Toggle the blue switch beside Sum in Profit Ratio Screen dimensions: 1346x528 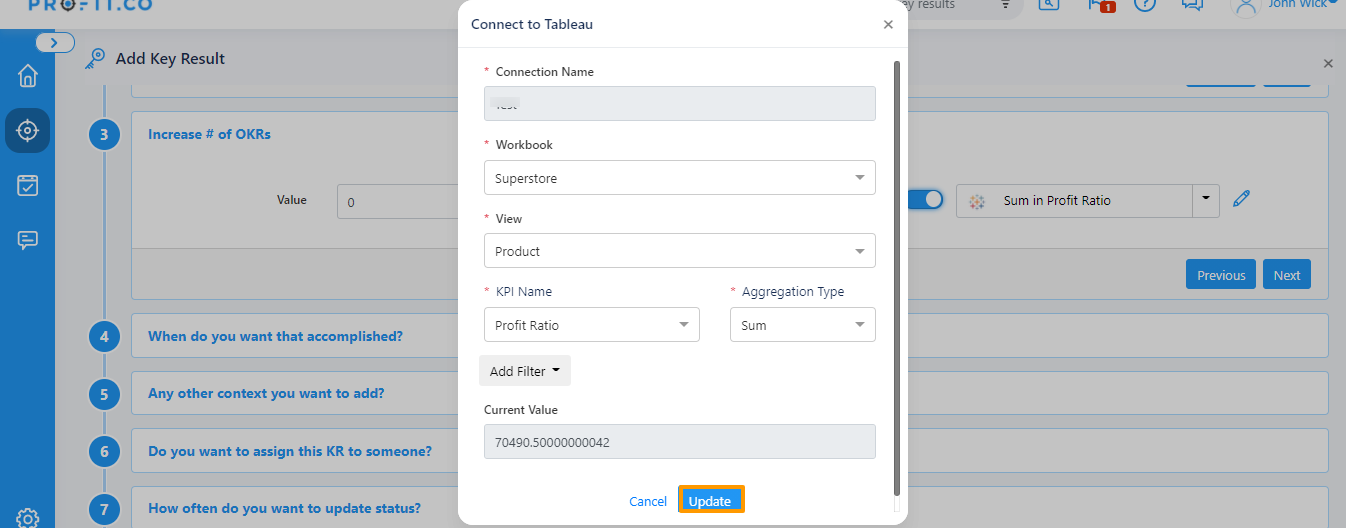[925, 200]
